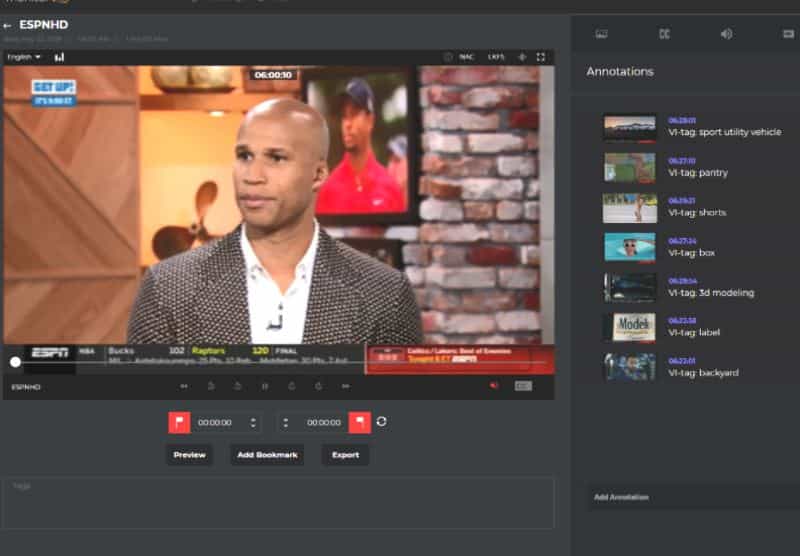The height and width of the screenshot is (556, 800).
Task: Toggle CC captions in the player bar
Action: point(522,386)
